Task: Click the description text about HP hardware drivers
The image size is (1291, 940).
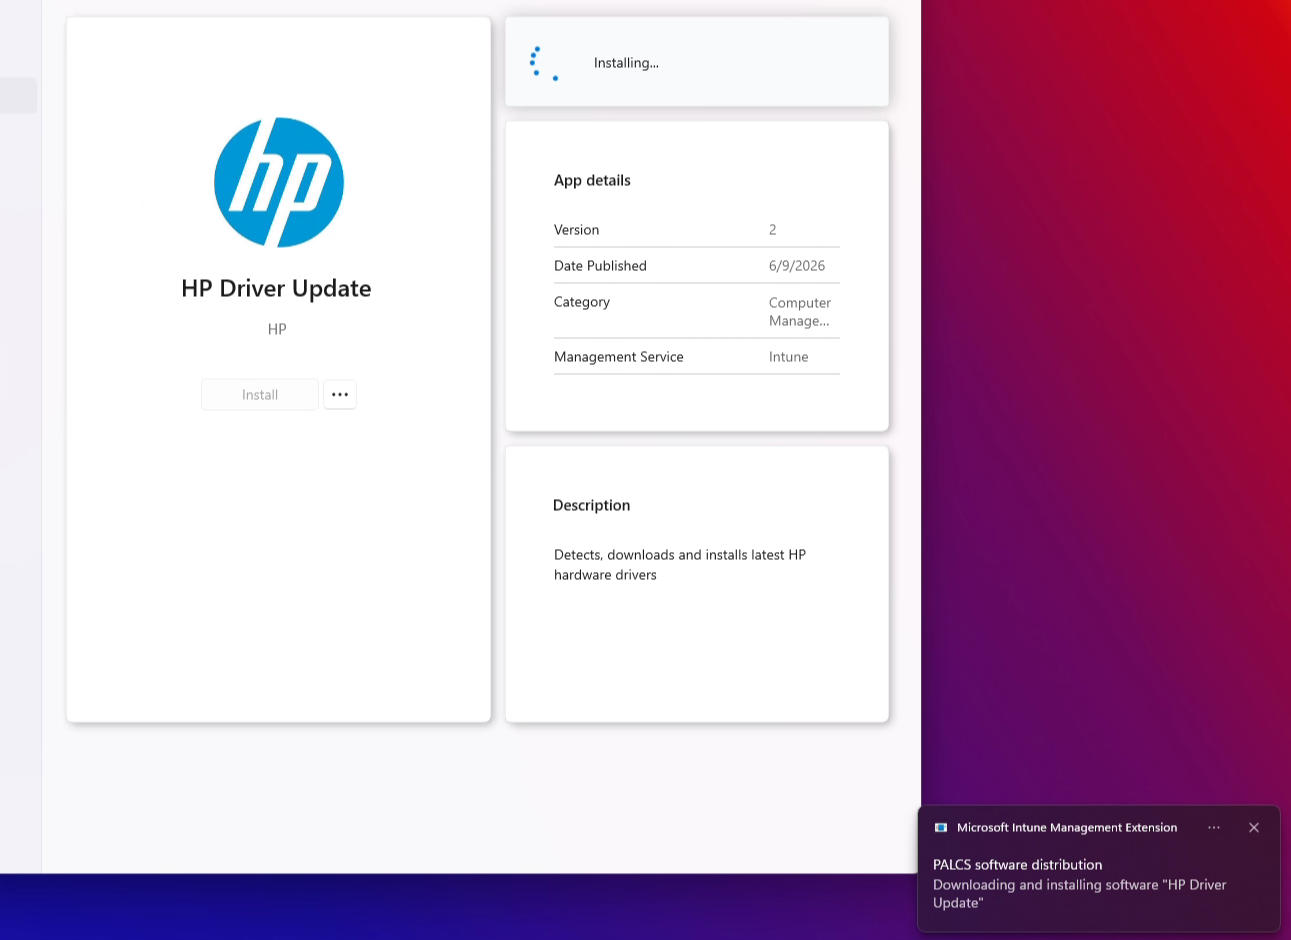Action: pyautogui.click(x=680, y=565)
